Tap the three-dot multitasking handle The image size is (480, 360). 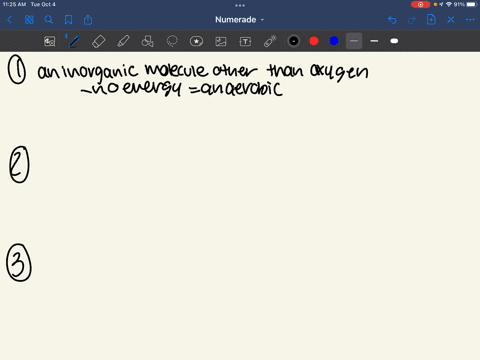point(240,5)
